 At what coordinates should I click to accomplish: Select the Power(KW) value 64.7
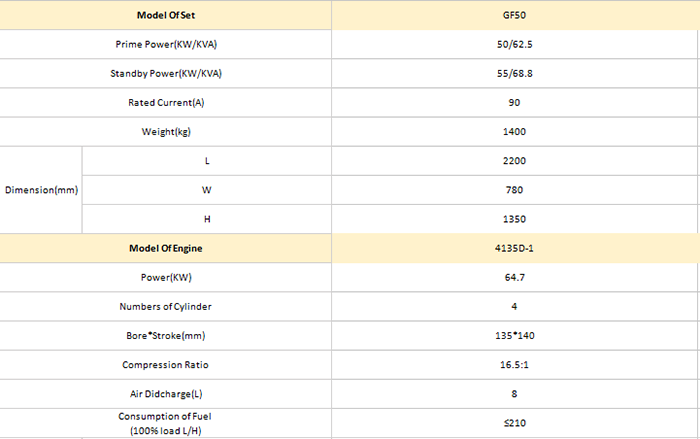tap(515, 277)
